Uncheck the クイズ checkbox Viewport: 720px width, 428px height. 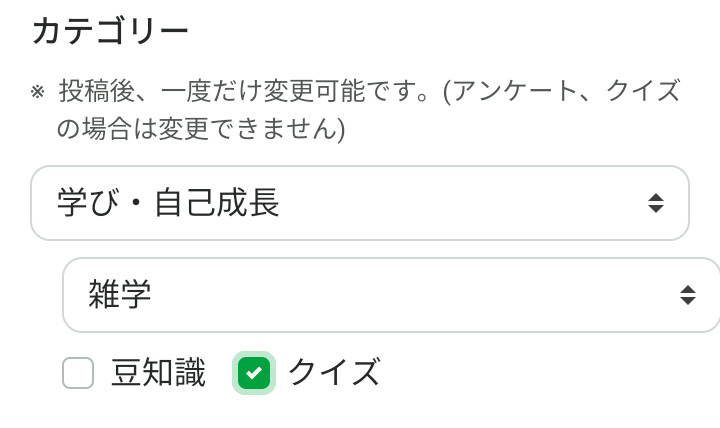click(254, 373)
